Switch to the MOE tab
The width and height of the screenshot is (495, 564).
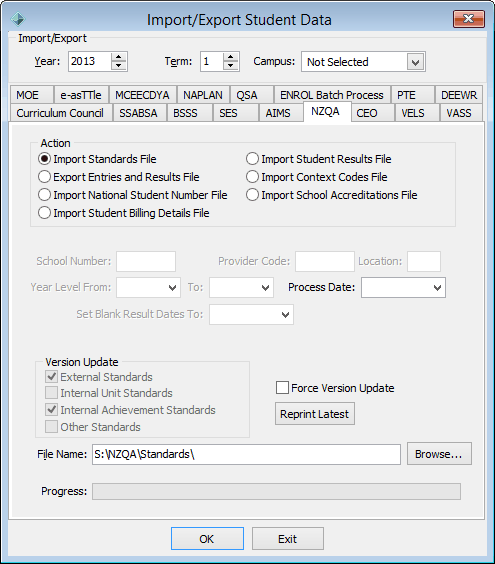pos(31,95)
